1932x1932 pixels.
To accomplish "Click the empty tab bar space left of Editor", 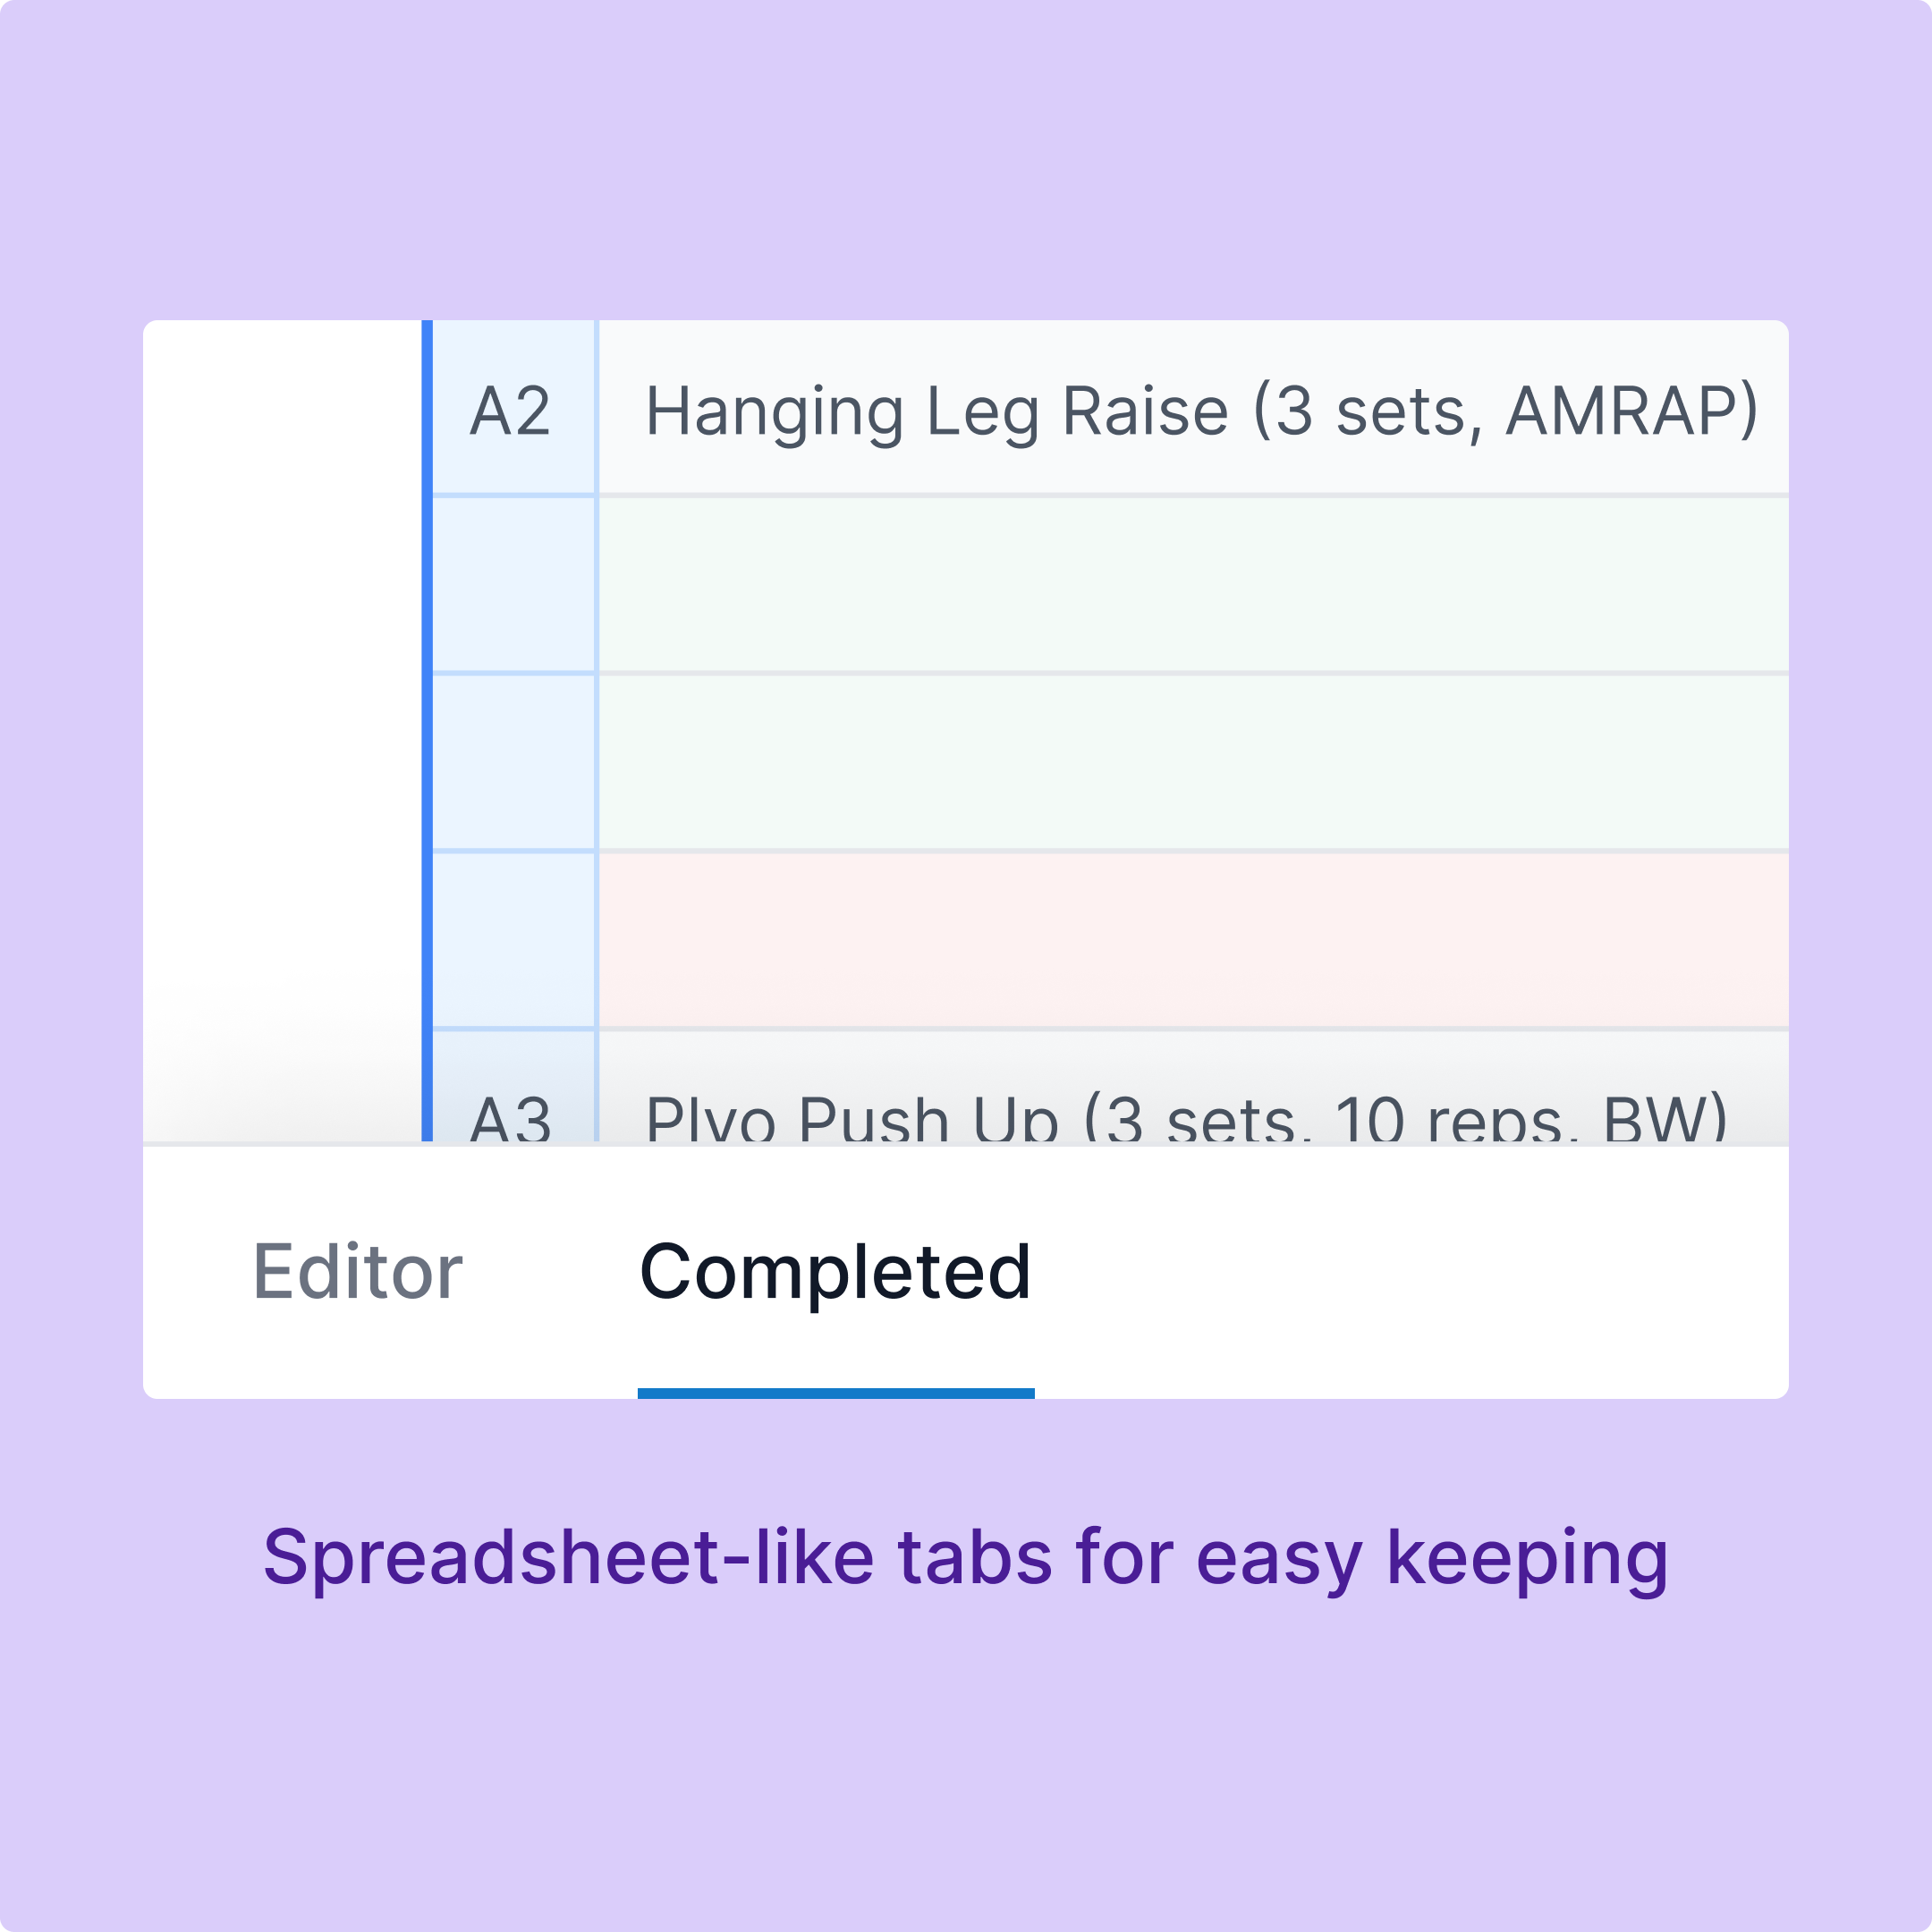I will [195, 1272].
